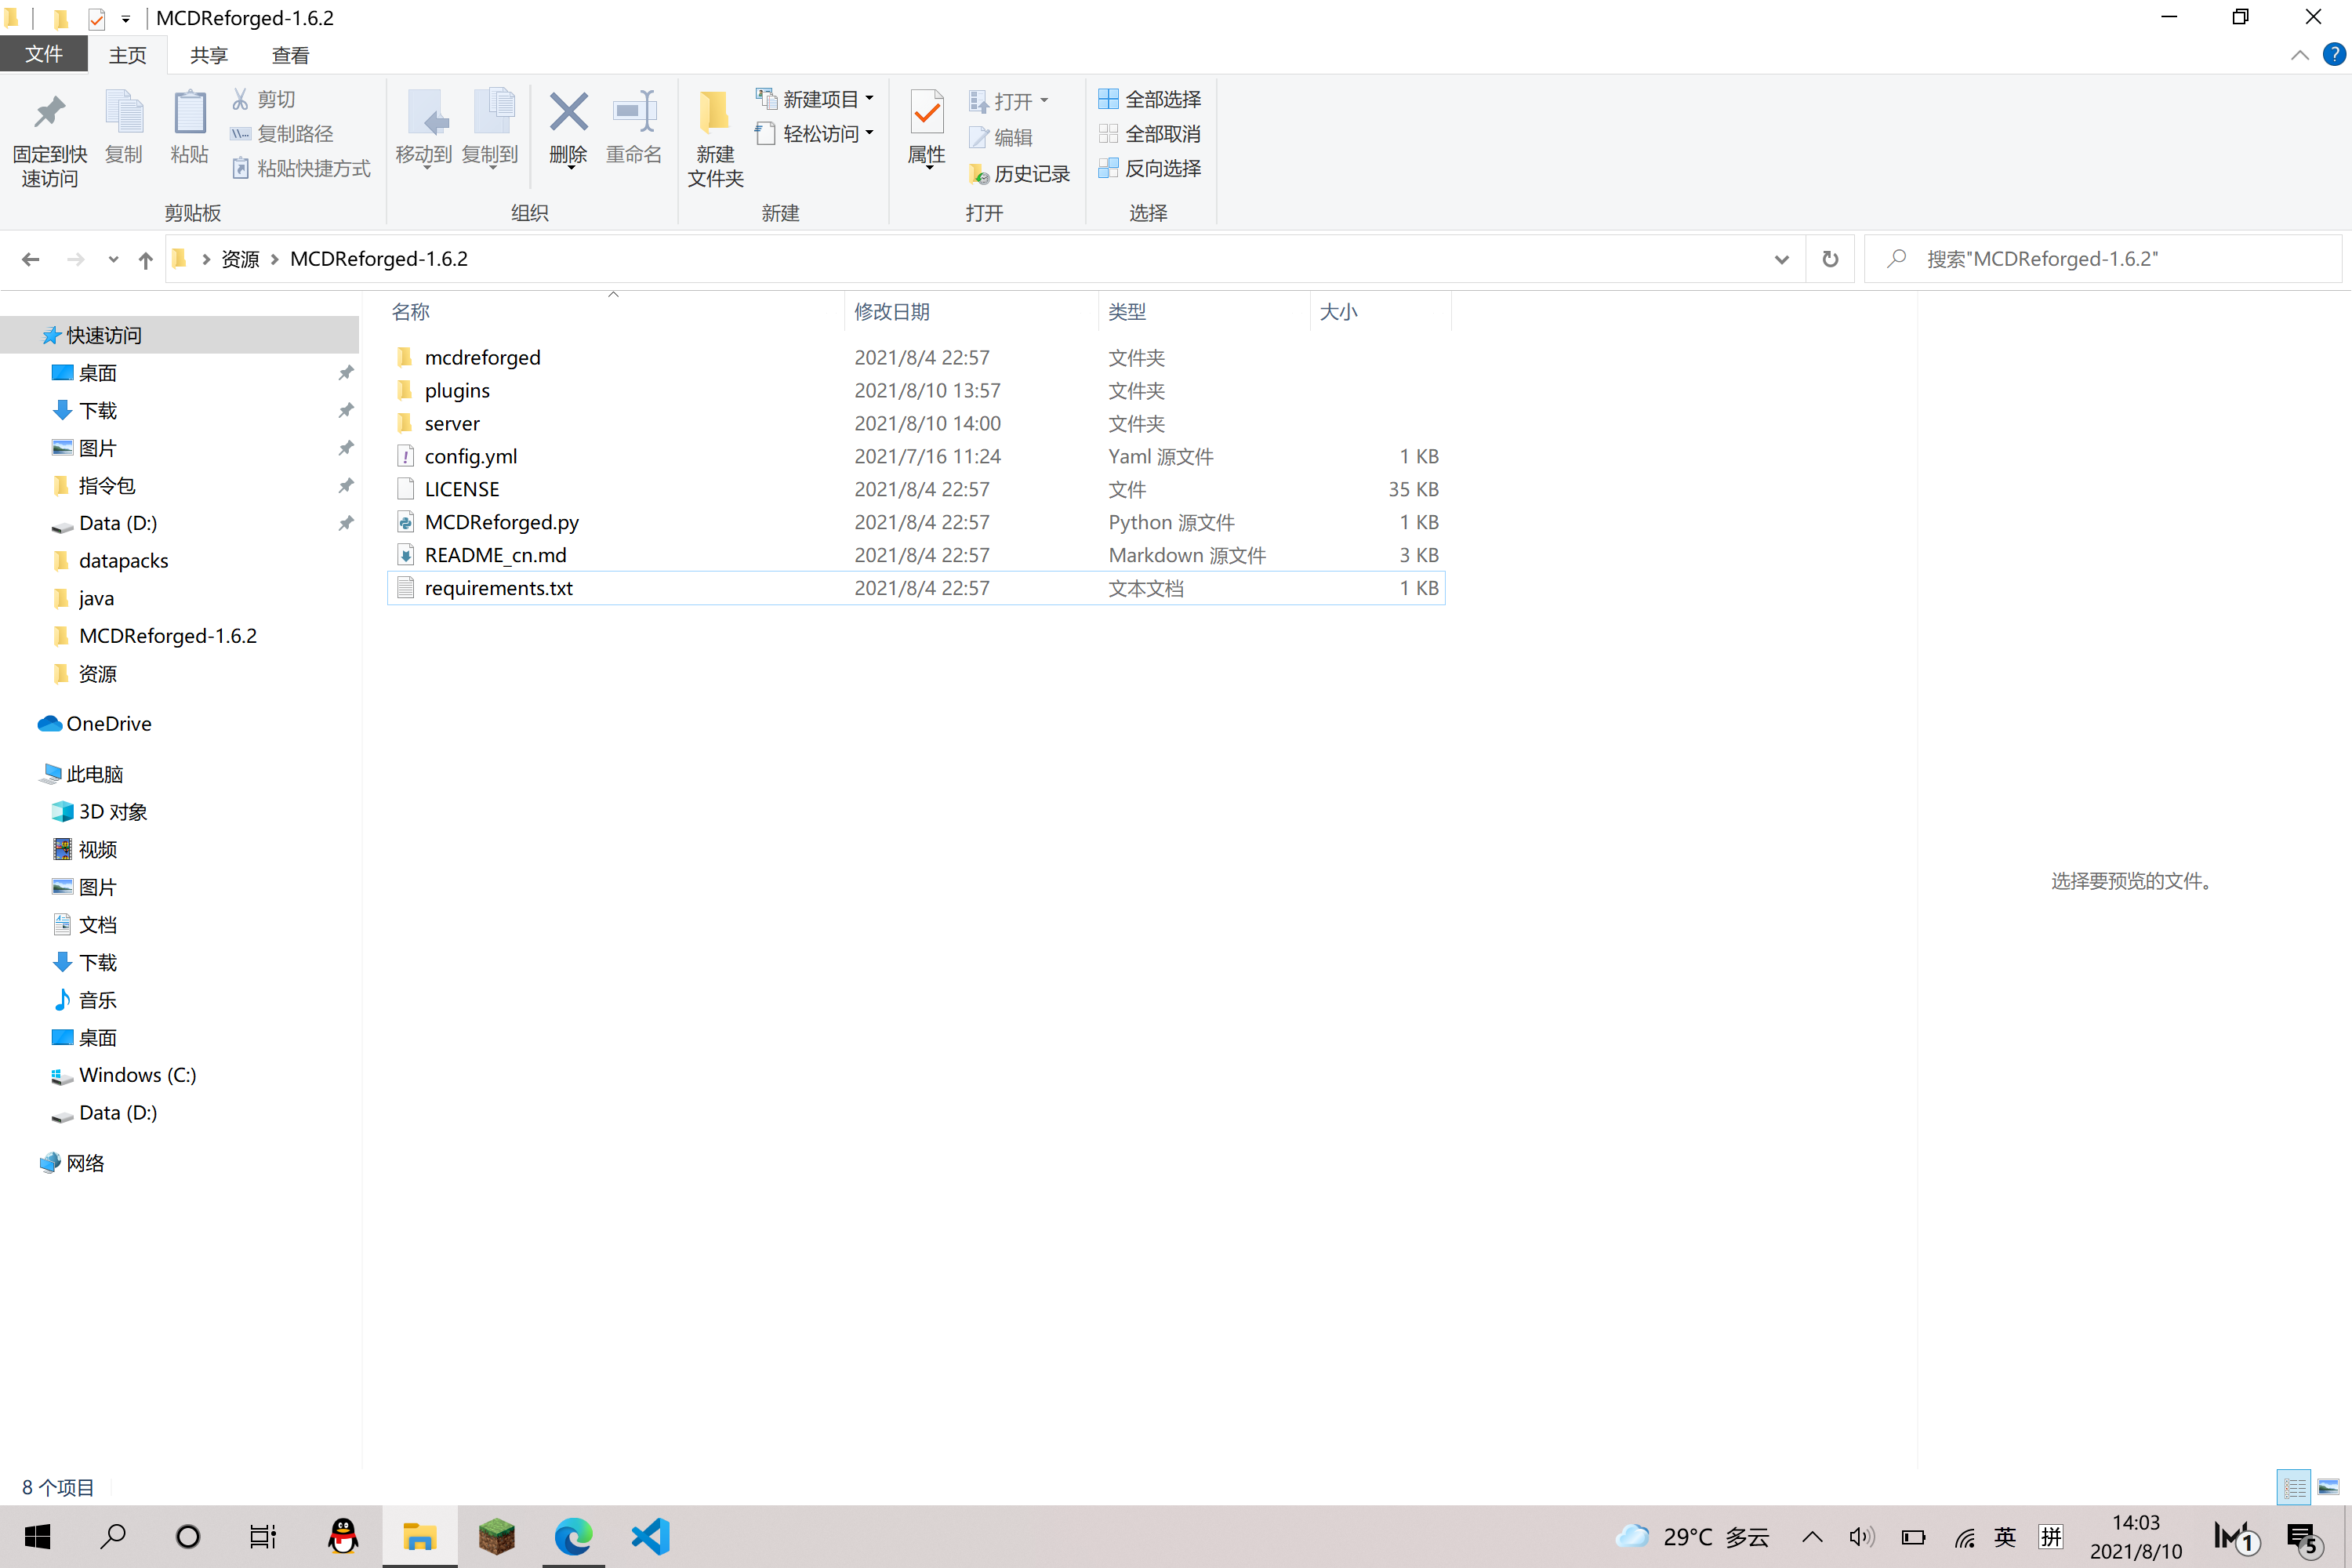Screen dimensions: 2352x1568
Task: Pin folder to Quick access
Action: click(x=49, y=138)
